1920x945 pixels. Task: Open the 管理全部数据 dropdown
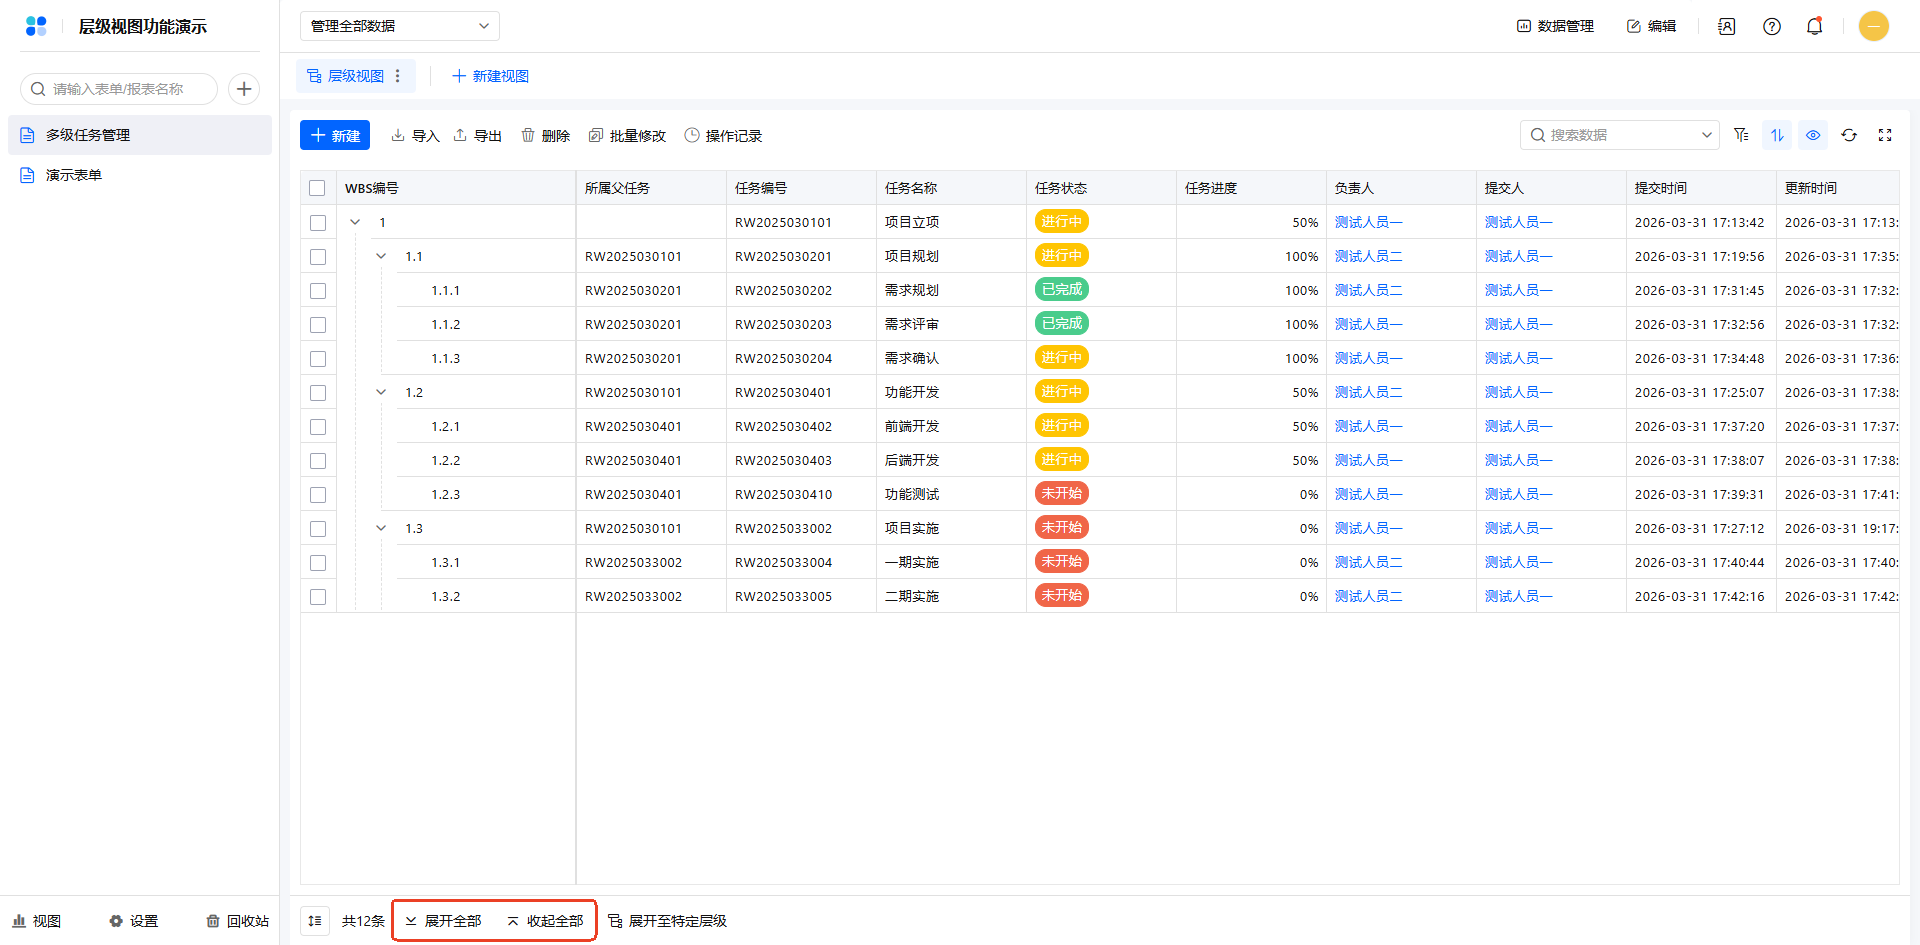tap(399, 26)
